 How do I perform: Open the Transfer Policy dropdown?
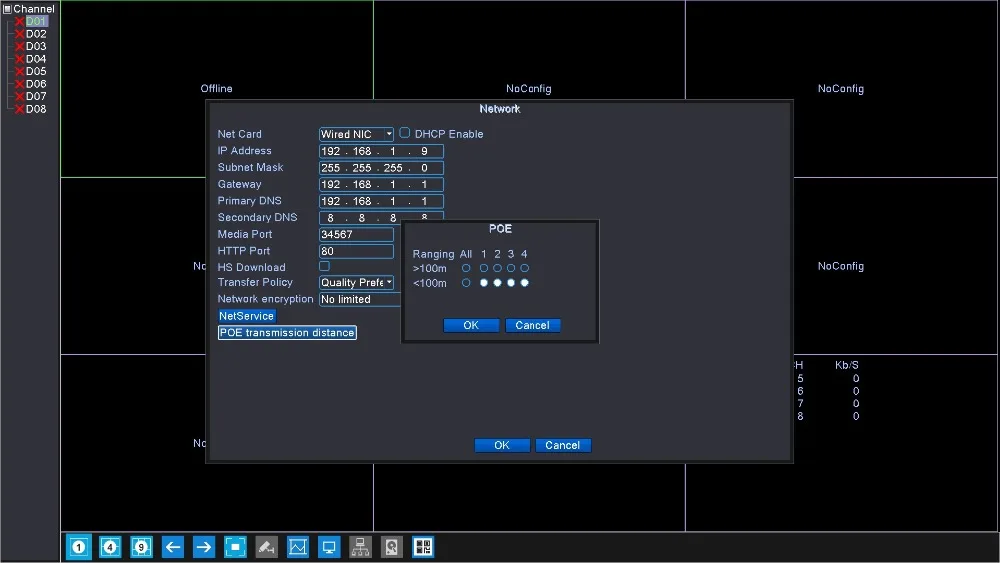click(x=356, y=283)
